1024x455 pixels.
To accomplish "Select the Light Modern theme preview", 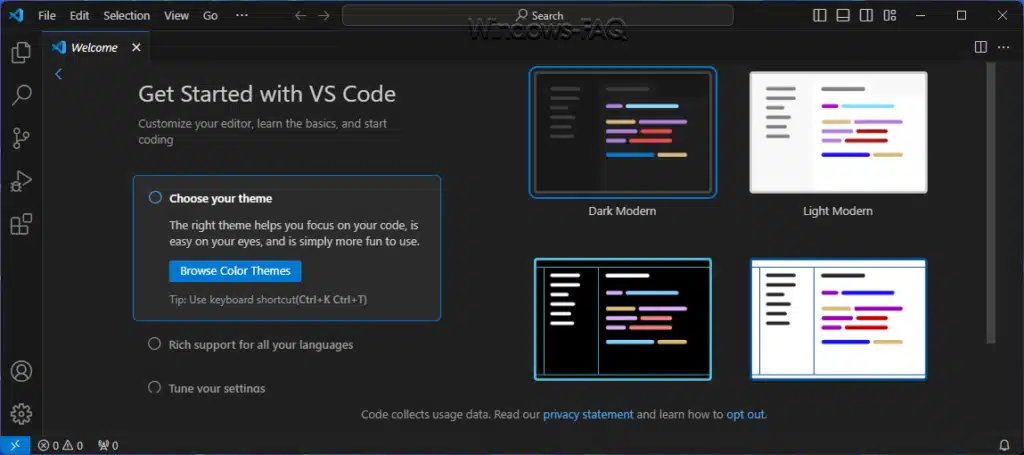I will click(838, 133).
